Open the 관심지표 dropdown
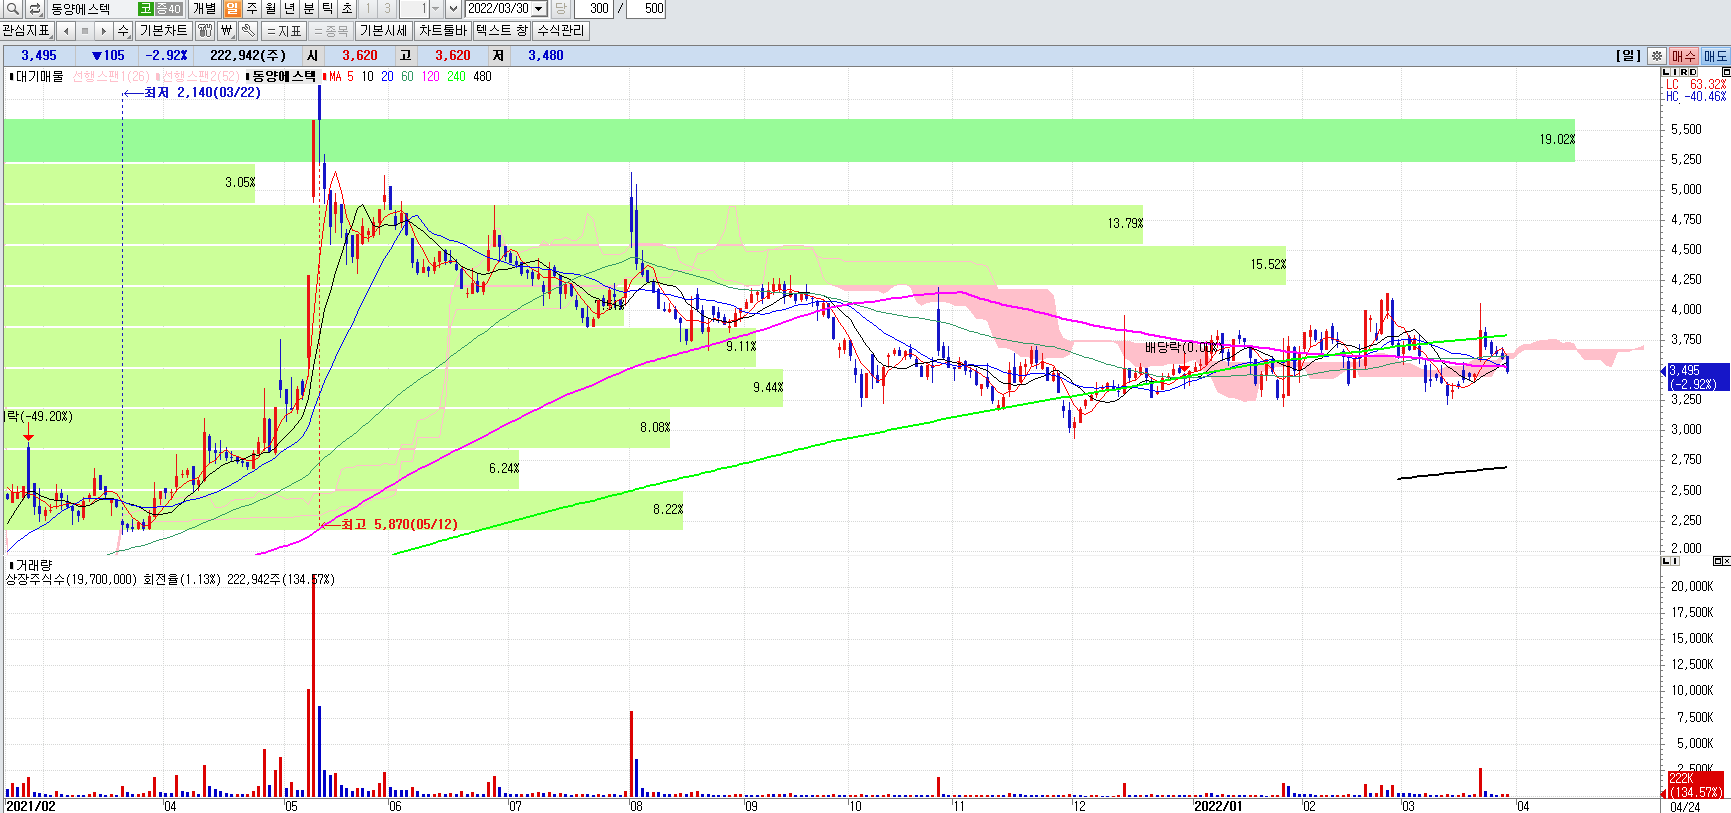 [x=26, y=31]
